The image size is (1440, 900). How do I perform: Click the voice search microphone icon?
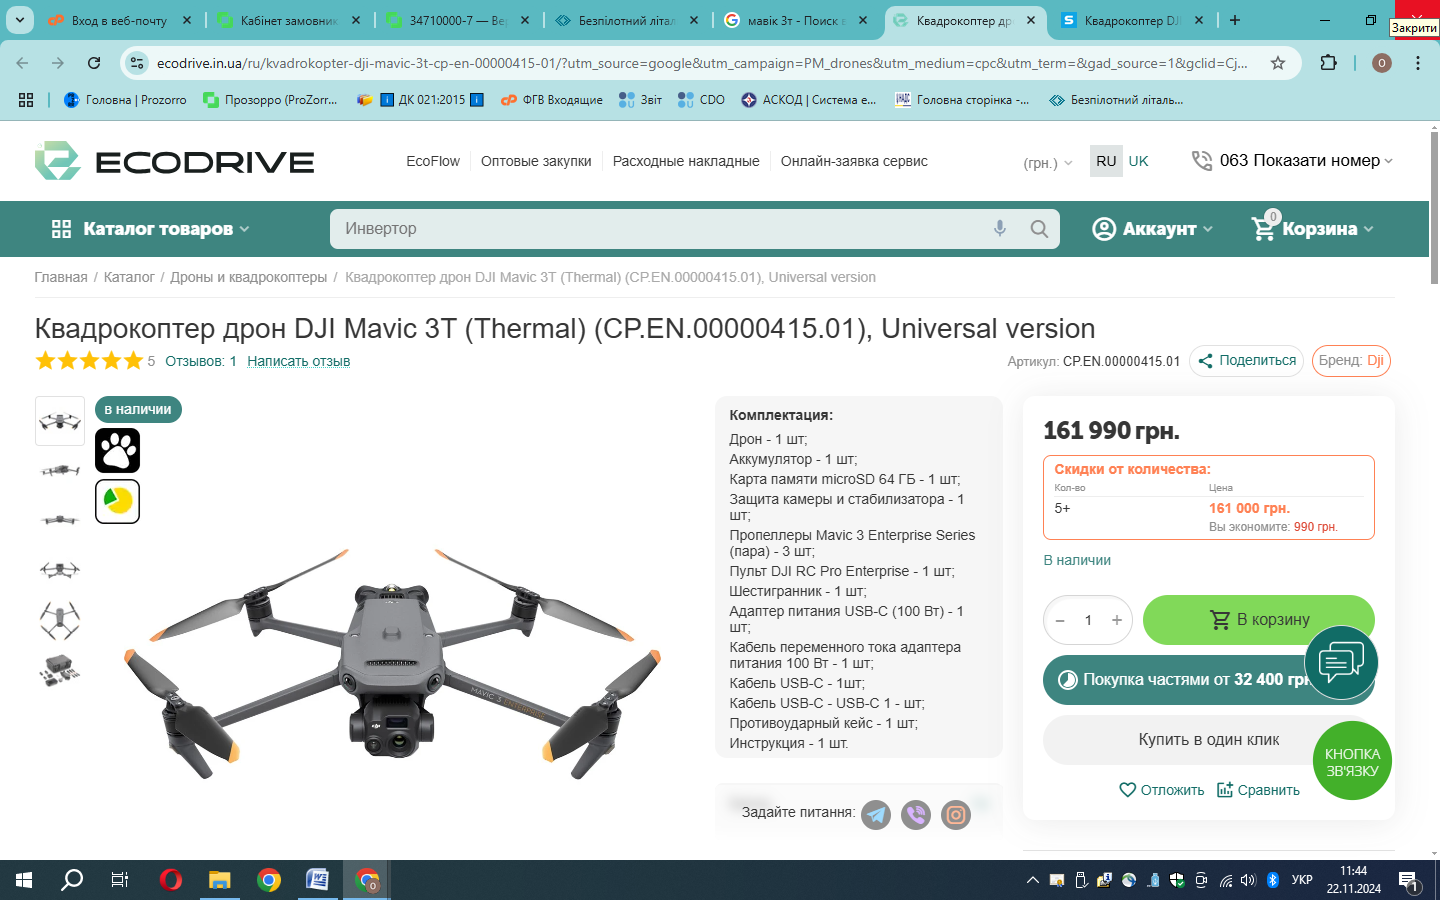1000,228
